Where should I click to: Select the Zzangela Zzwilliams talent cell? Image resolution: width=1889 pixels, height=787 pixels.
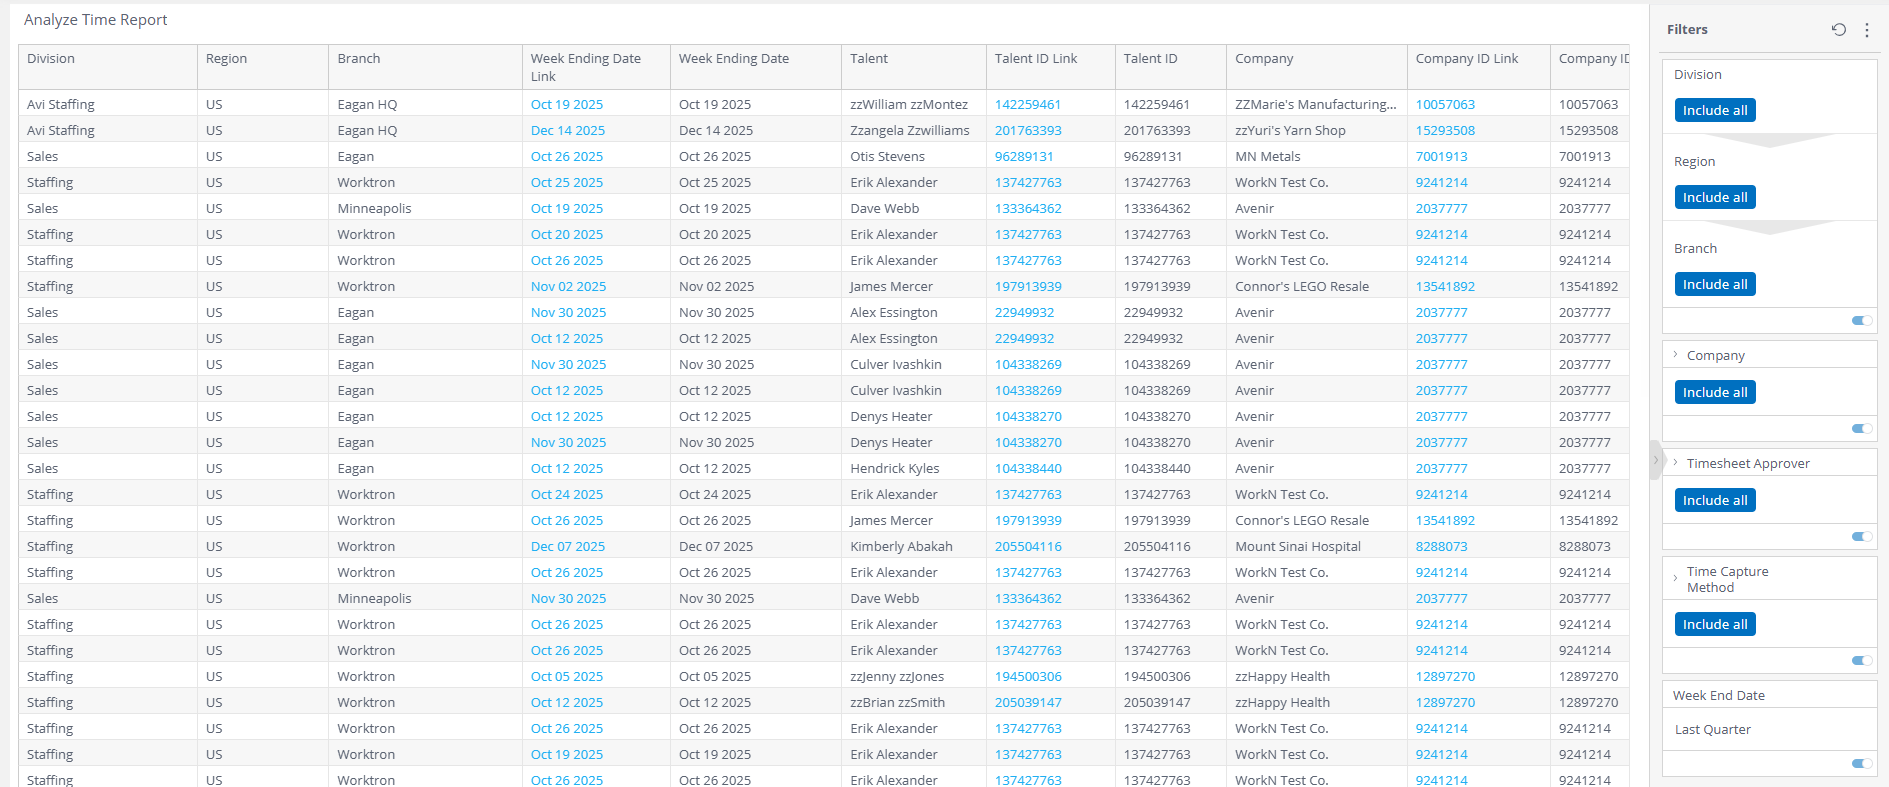914,130
